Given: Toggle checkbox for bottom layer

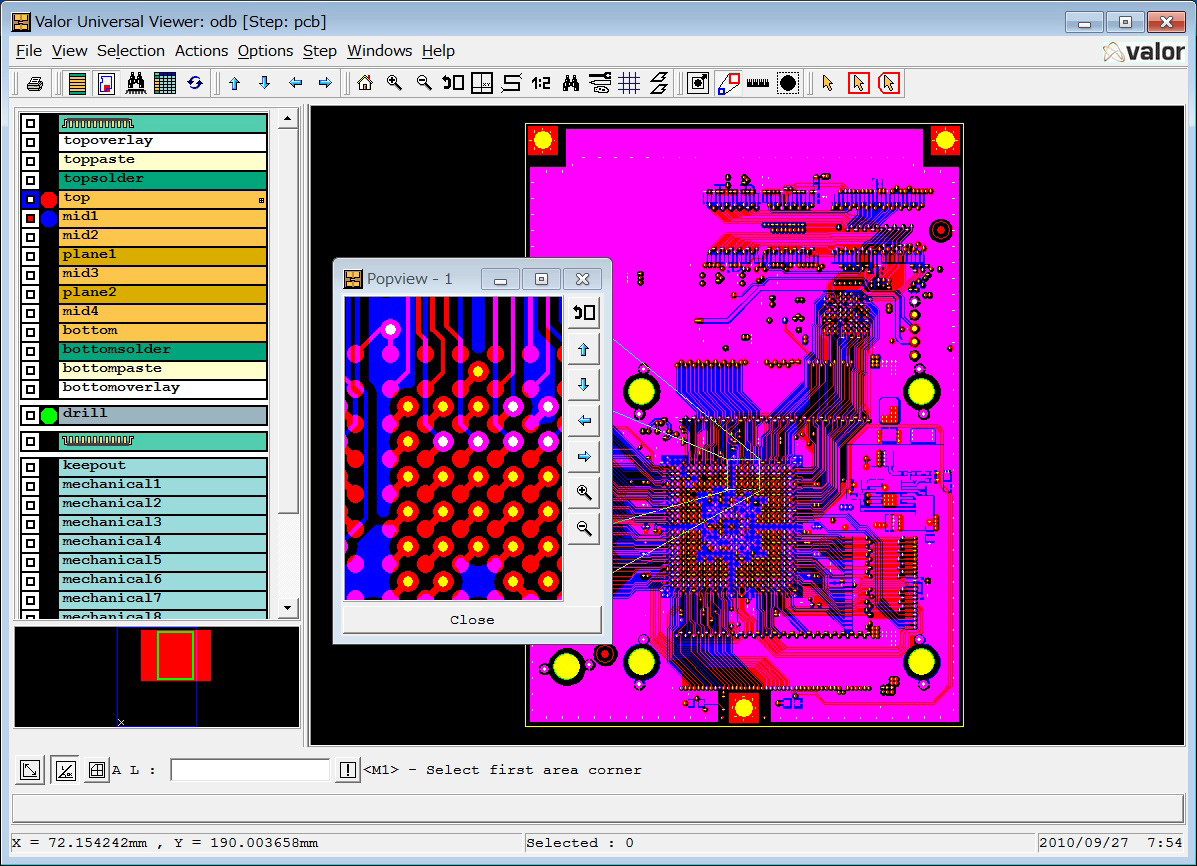Looking at the screenshot, I should click(31, 332).
